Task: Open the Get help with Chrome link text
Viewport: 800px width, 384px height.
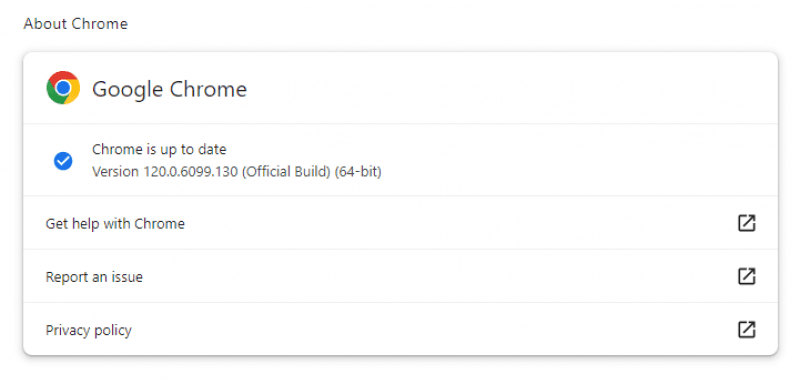Action: pyautogui.click(x=115, y=223)
